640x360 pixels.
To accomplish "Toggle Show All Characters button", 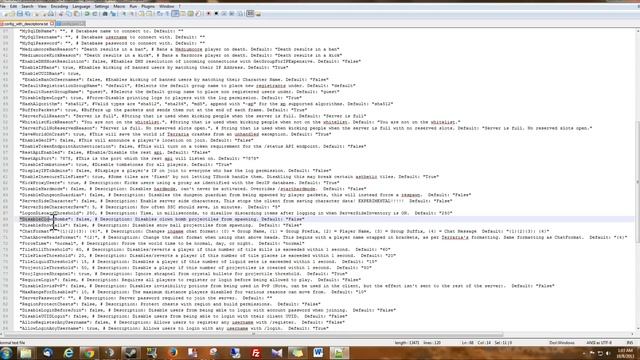I will (167, 14).
